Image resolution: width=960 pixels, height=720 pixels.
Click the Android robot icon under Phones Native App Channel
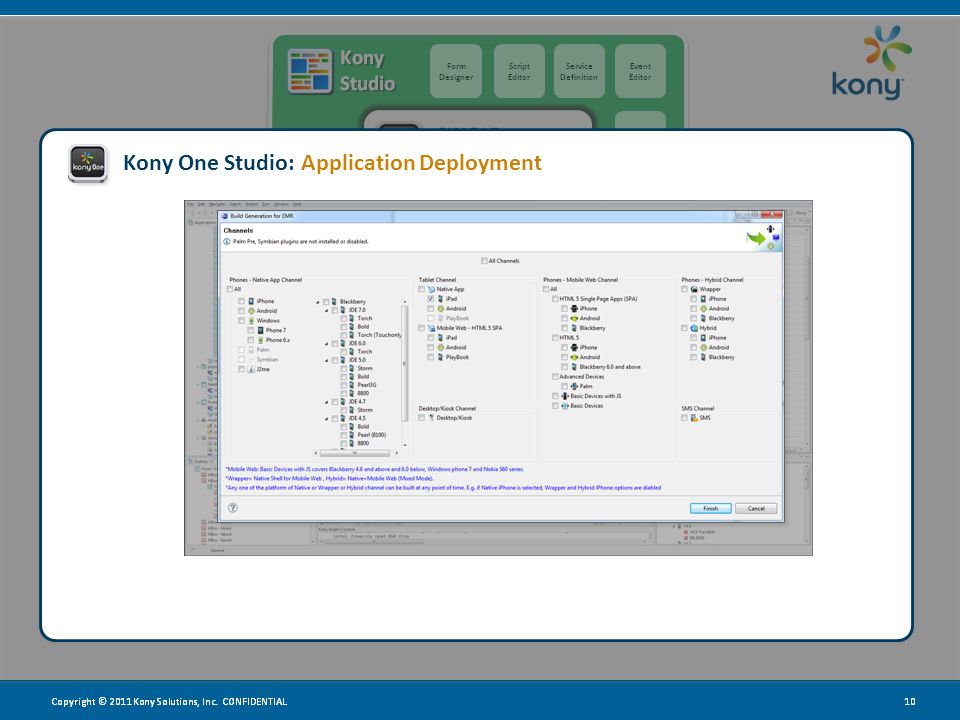point(251,311)
